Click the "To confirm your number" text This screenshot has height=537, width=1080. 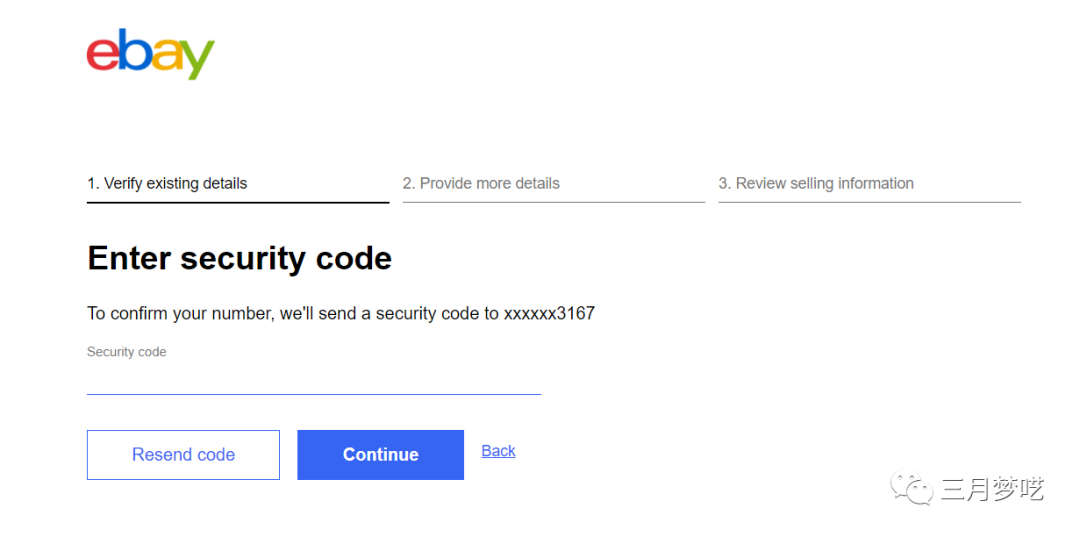(x=180, y=313)
